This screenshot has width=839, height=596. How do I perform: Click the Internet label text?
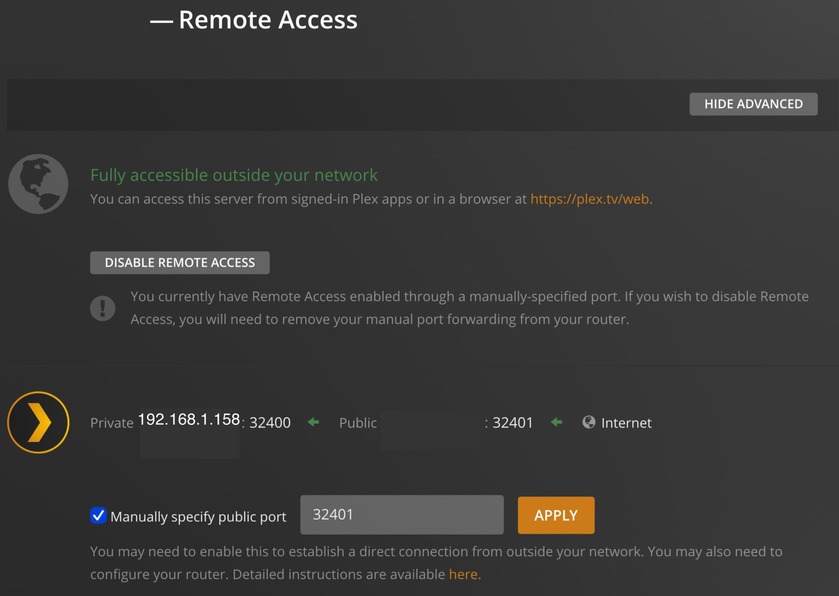click(x=626, y=423)
